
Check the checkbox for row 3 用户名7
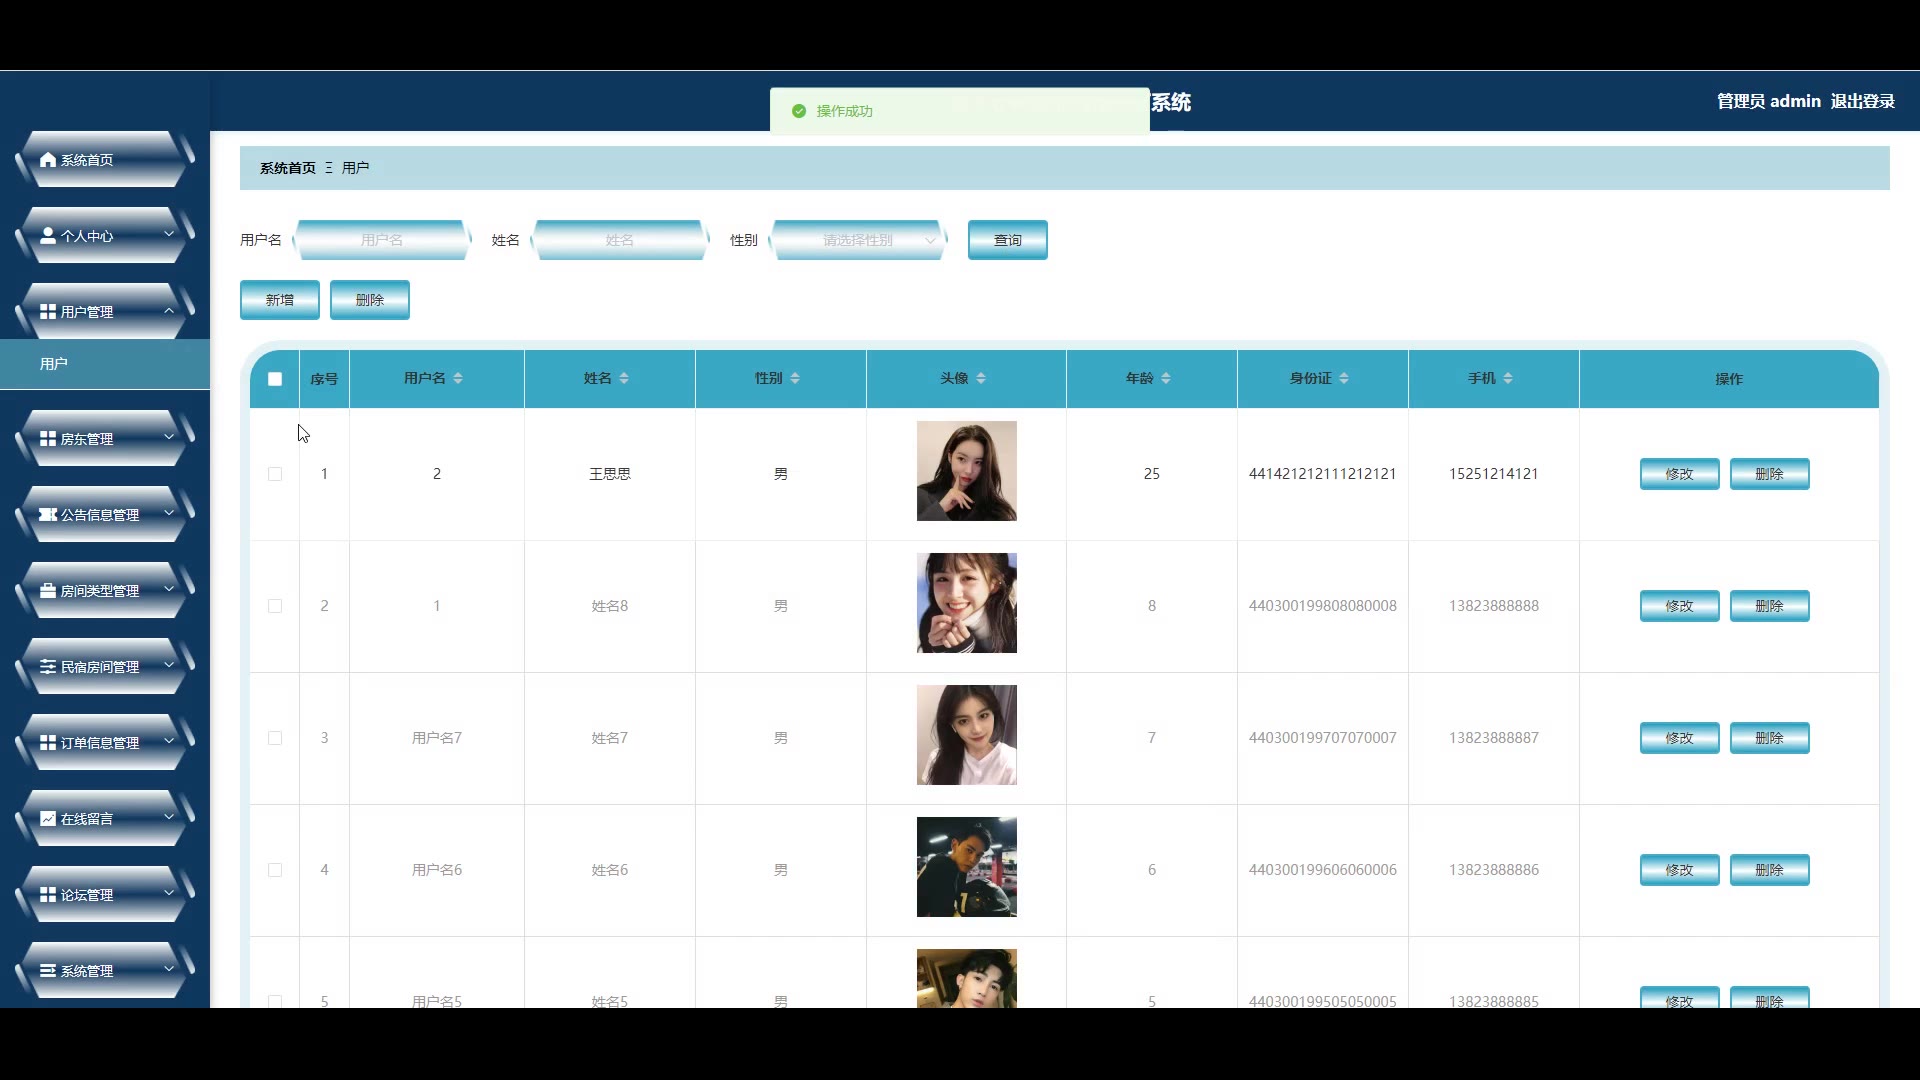[275, 738]
